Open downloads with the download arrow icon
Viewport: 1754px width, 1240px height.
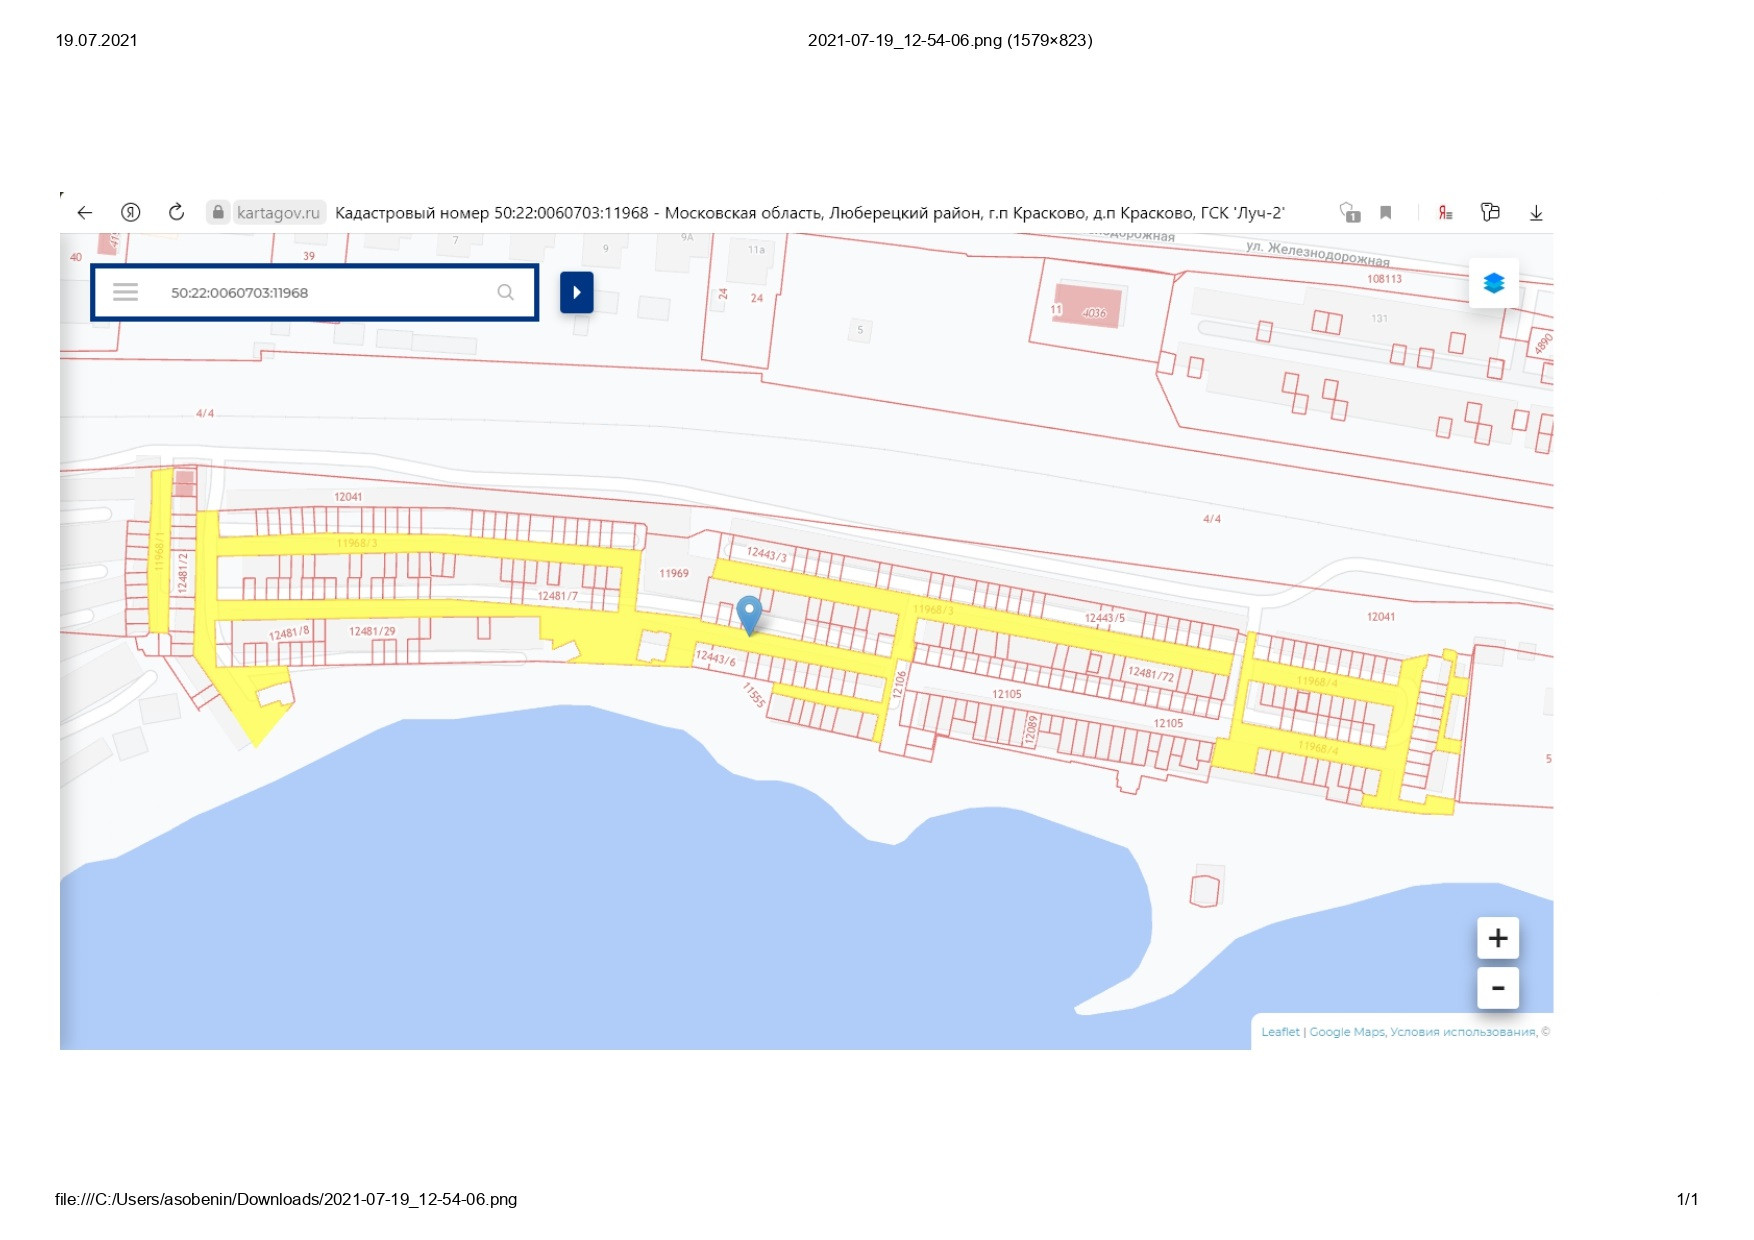point(1536,213)
